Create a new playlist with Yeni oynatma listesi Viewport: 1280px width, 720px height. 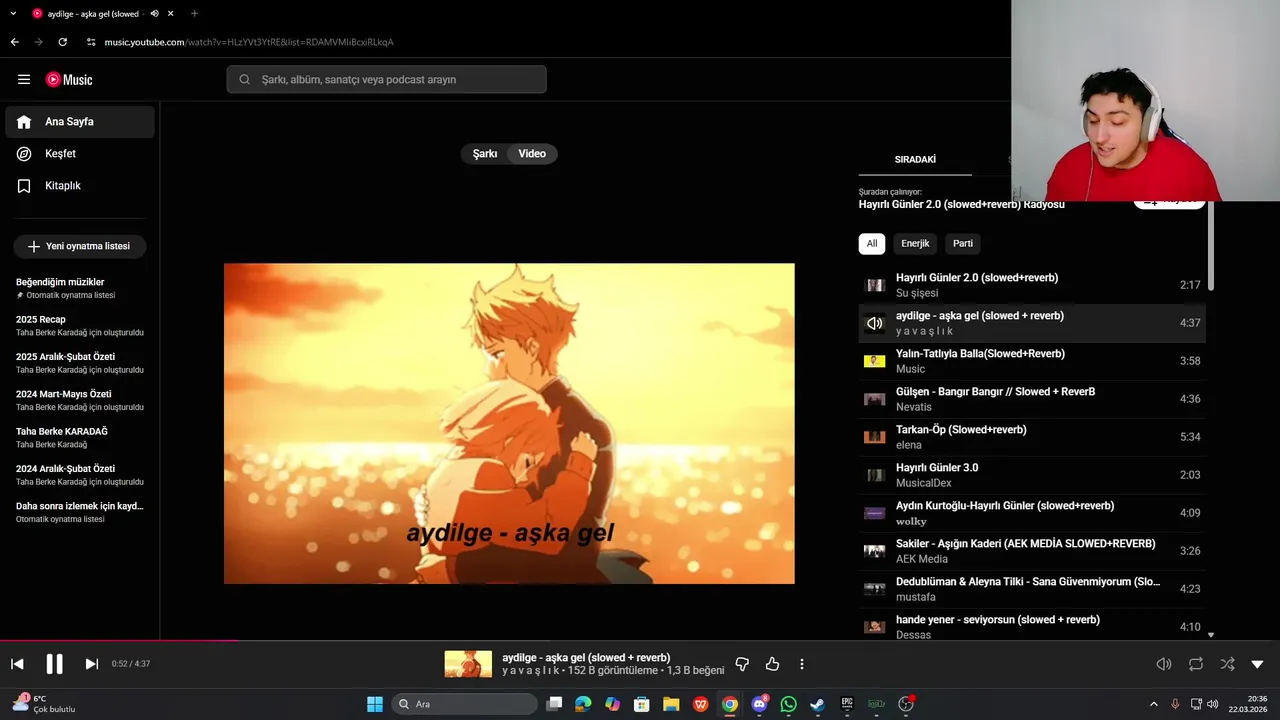click(80, 246)
